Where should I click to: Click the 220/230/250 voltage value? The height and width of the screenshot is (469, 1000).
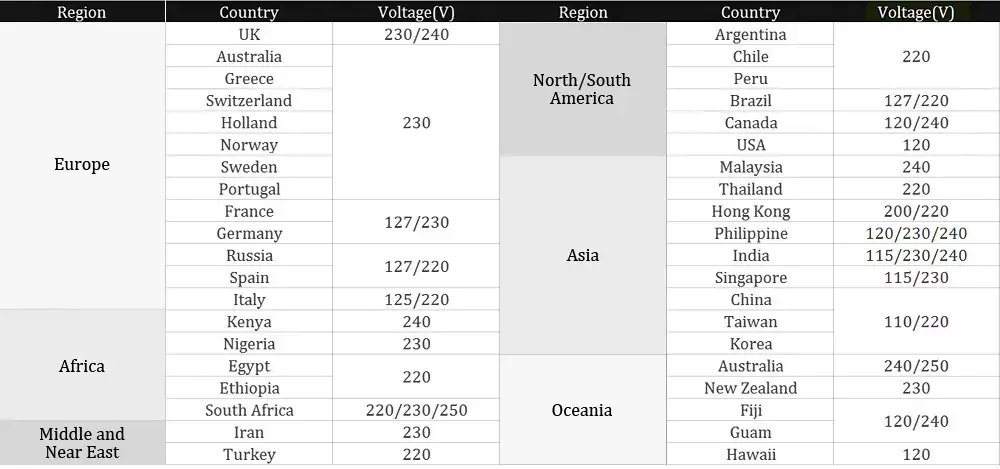tap(416, 410)
